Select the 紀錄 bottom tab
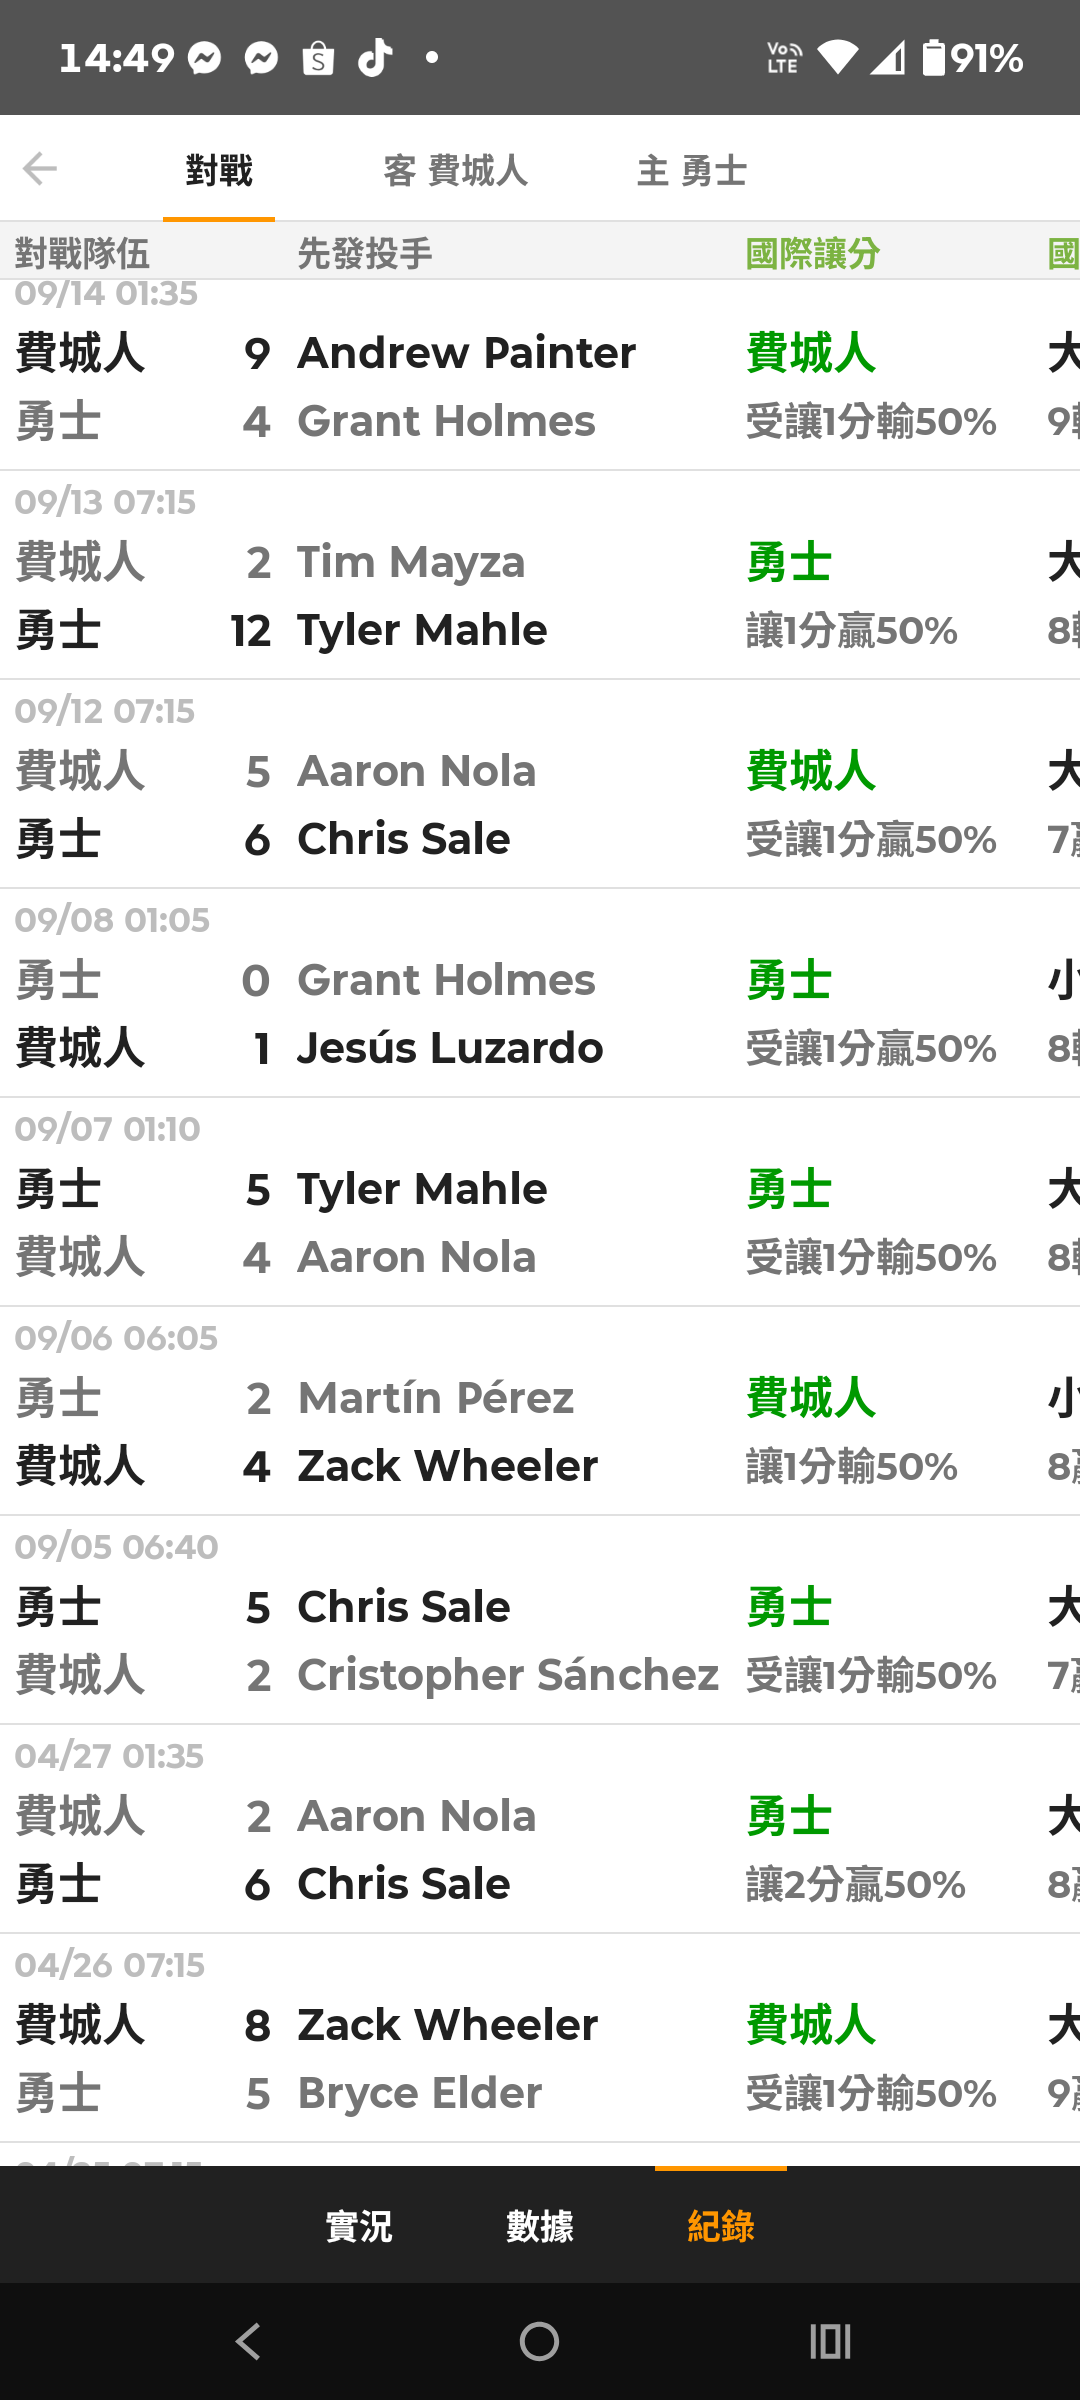This screenshot has height=2400, width=1080. click(x=721, y=2226)
